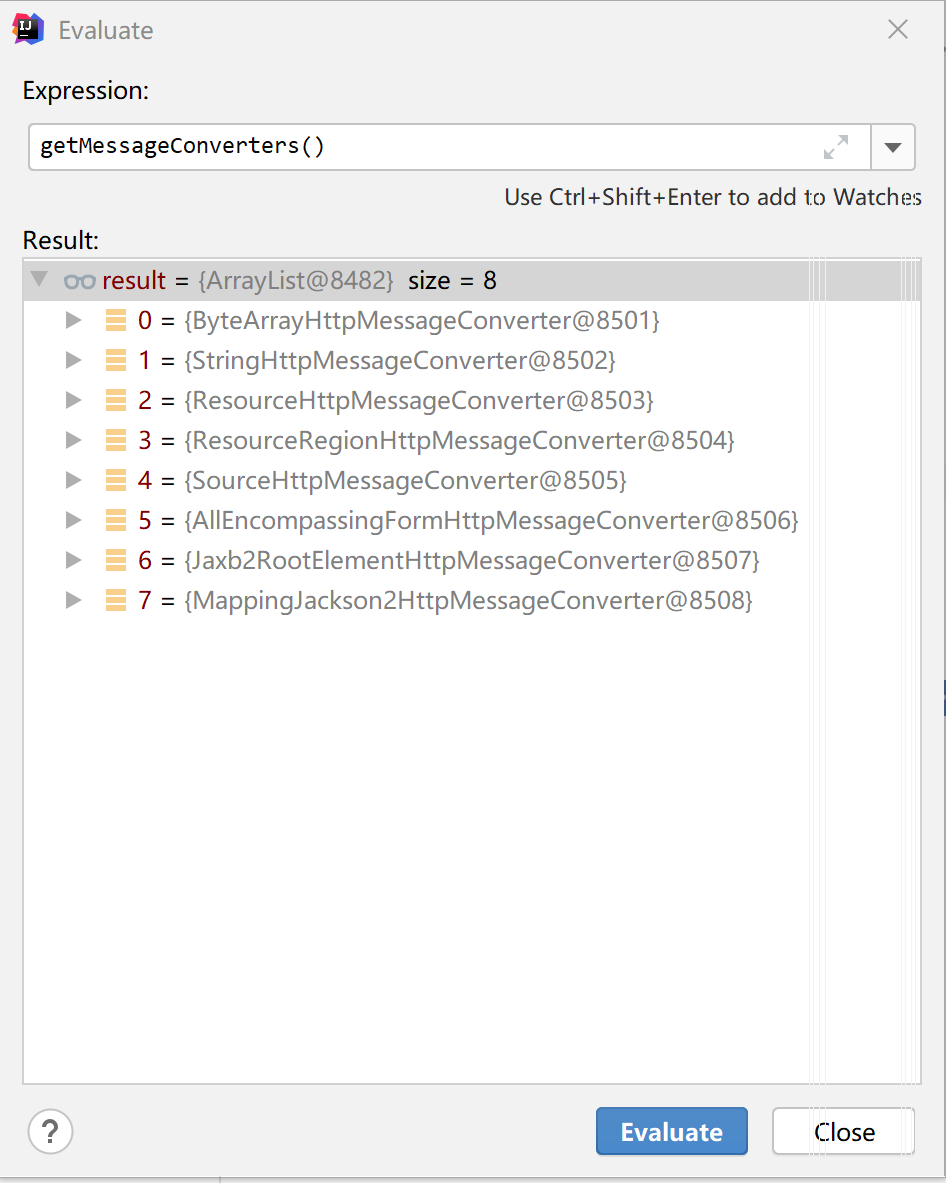The image size is (946, 1183).
Task: Click the field icon of Jaxb2RootElementHttpMessageConverter entry
Action: pyautogui.click(x=116, y=561)
